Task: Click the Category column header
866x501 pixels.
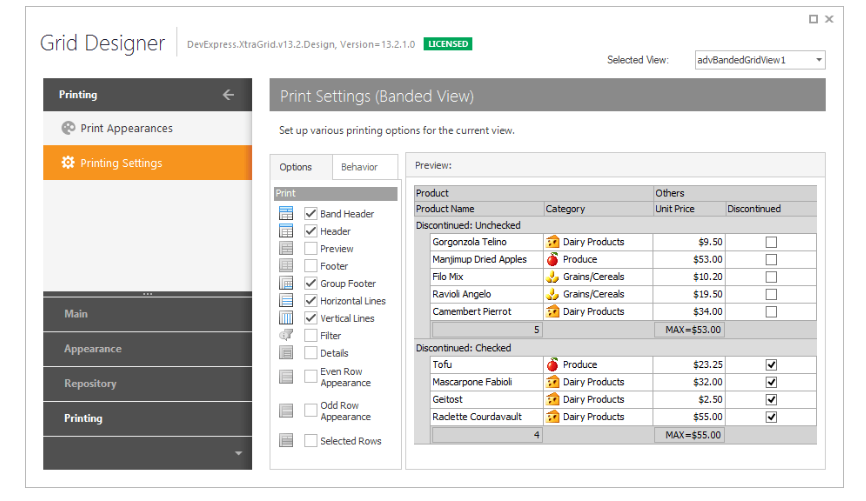Action: [598, 209]
